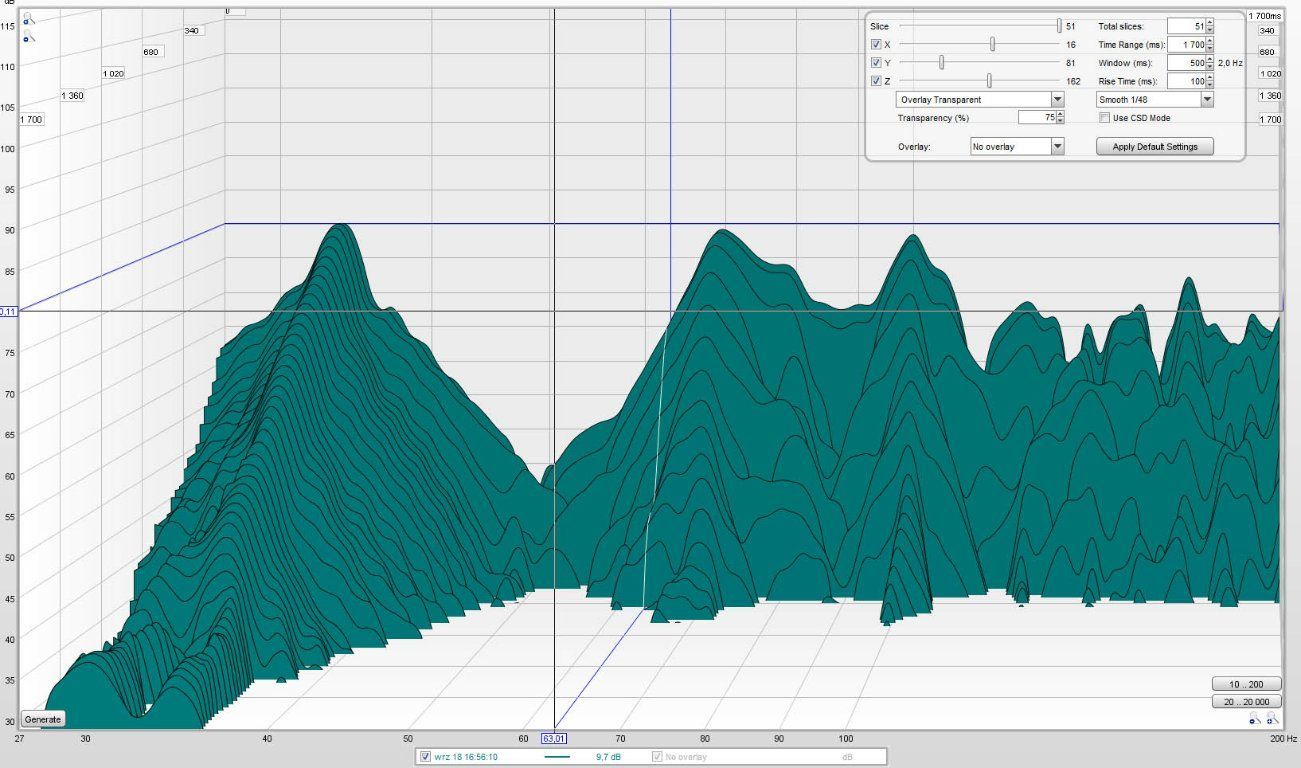Viewport: 1301px width, 768px height.
Task: Uncheck the Z axis checkbox
Action: tap(876, 81)
